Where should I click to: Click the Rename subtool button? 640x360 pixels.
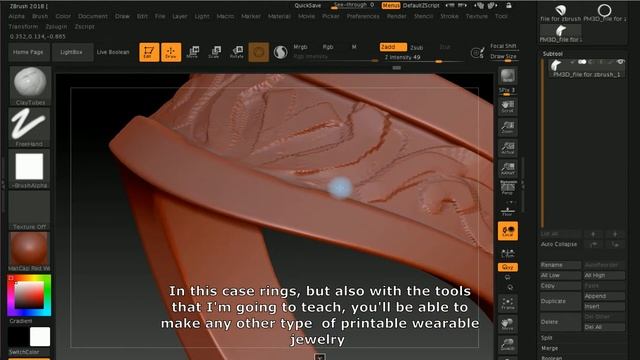coord(560,265)
